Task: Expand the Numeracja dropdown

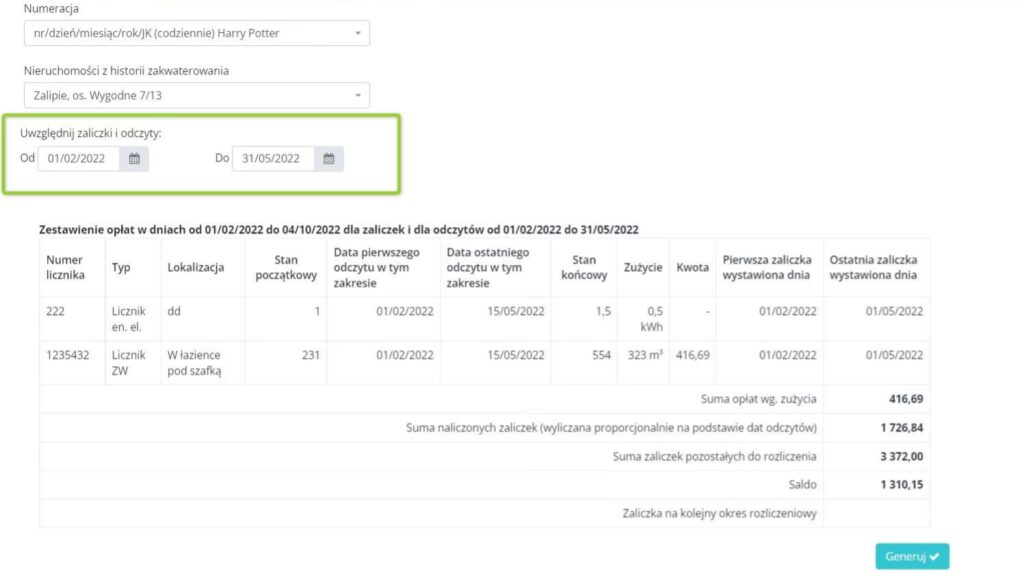Action: (196, 33)
